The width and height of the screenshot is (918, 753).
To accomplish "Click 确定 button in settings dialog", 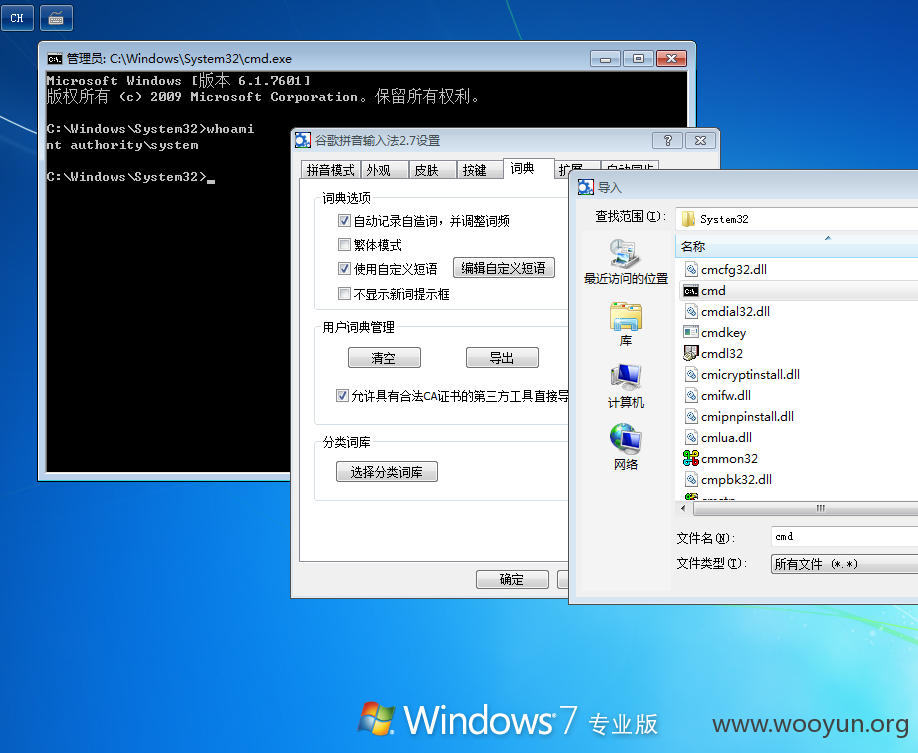I will (512, 579).
